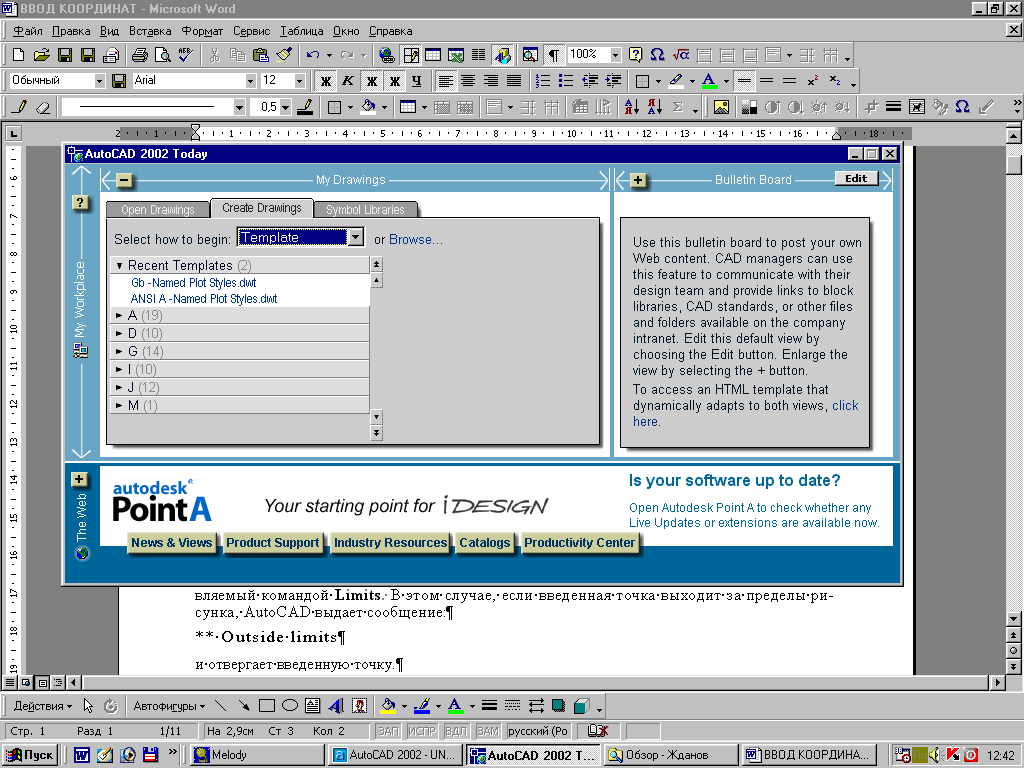Open Print Preview in Word toolbar

(163, 56)
